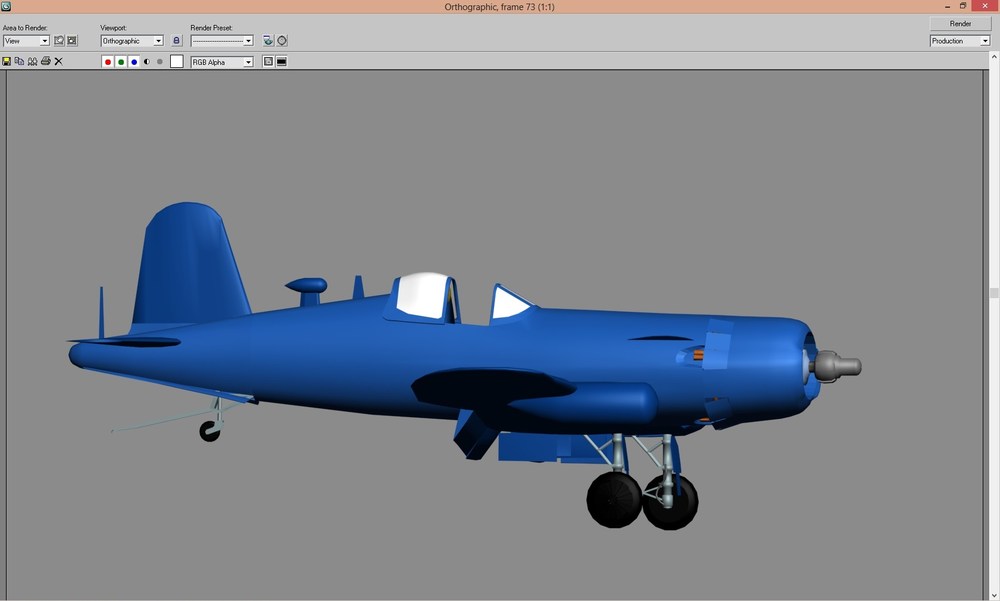This screenshot has width=1000, height=601.
Task: Open the Render Preset dropdown
Action: point(222,41)
